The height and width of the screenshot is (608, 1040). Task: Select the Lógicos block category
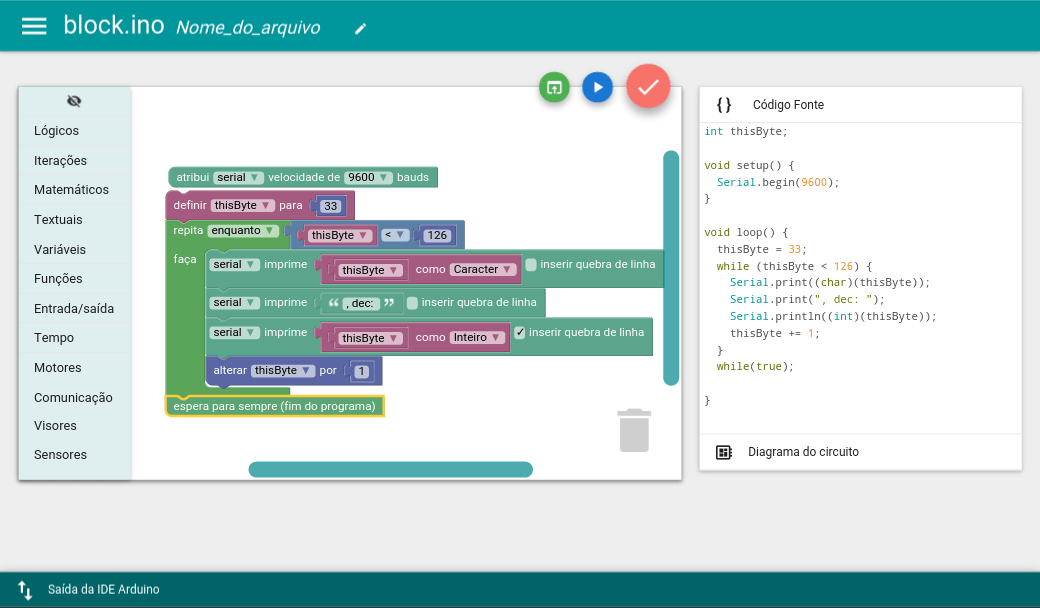pos(56,131)
